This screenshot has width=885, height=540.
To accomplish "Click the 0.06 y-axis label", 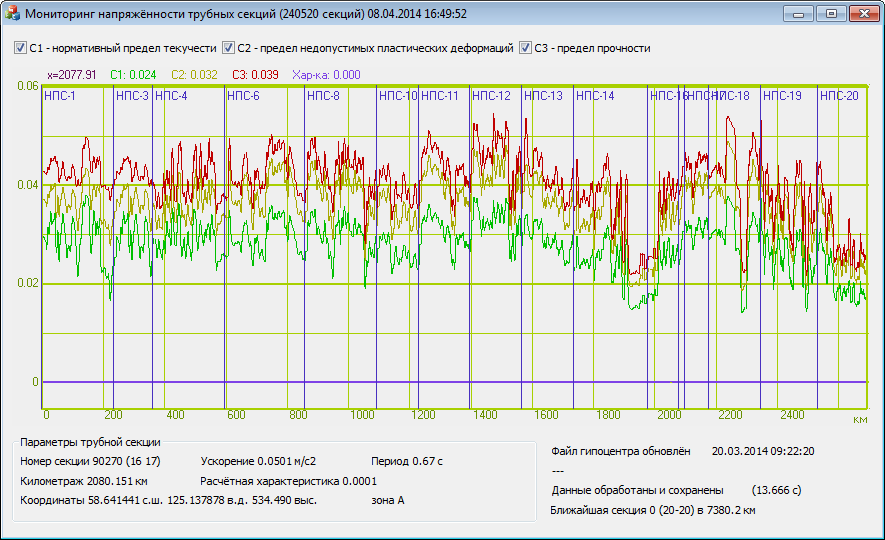I will [28, 86].
